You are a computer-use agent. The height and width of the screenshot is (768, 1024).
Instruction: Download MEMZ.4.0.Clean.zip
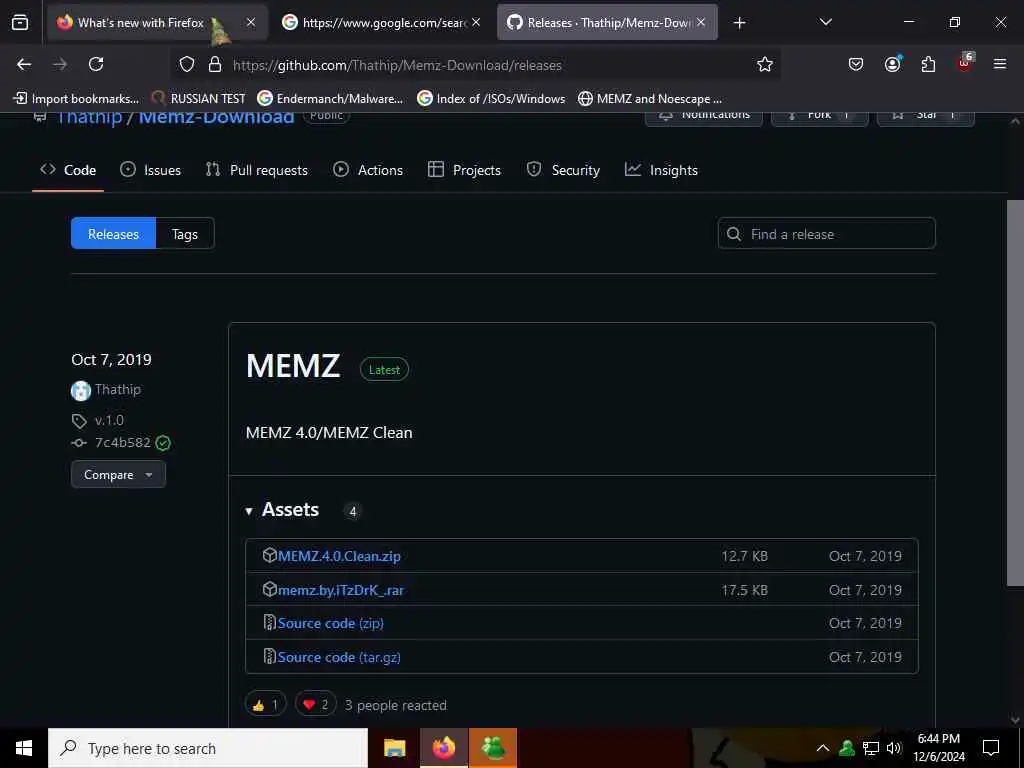(339, 556)
